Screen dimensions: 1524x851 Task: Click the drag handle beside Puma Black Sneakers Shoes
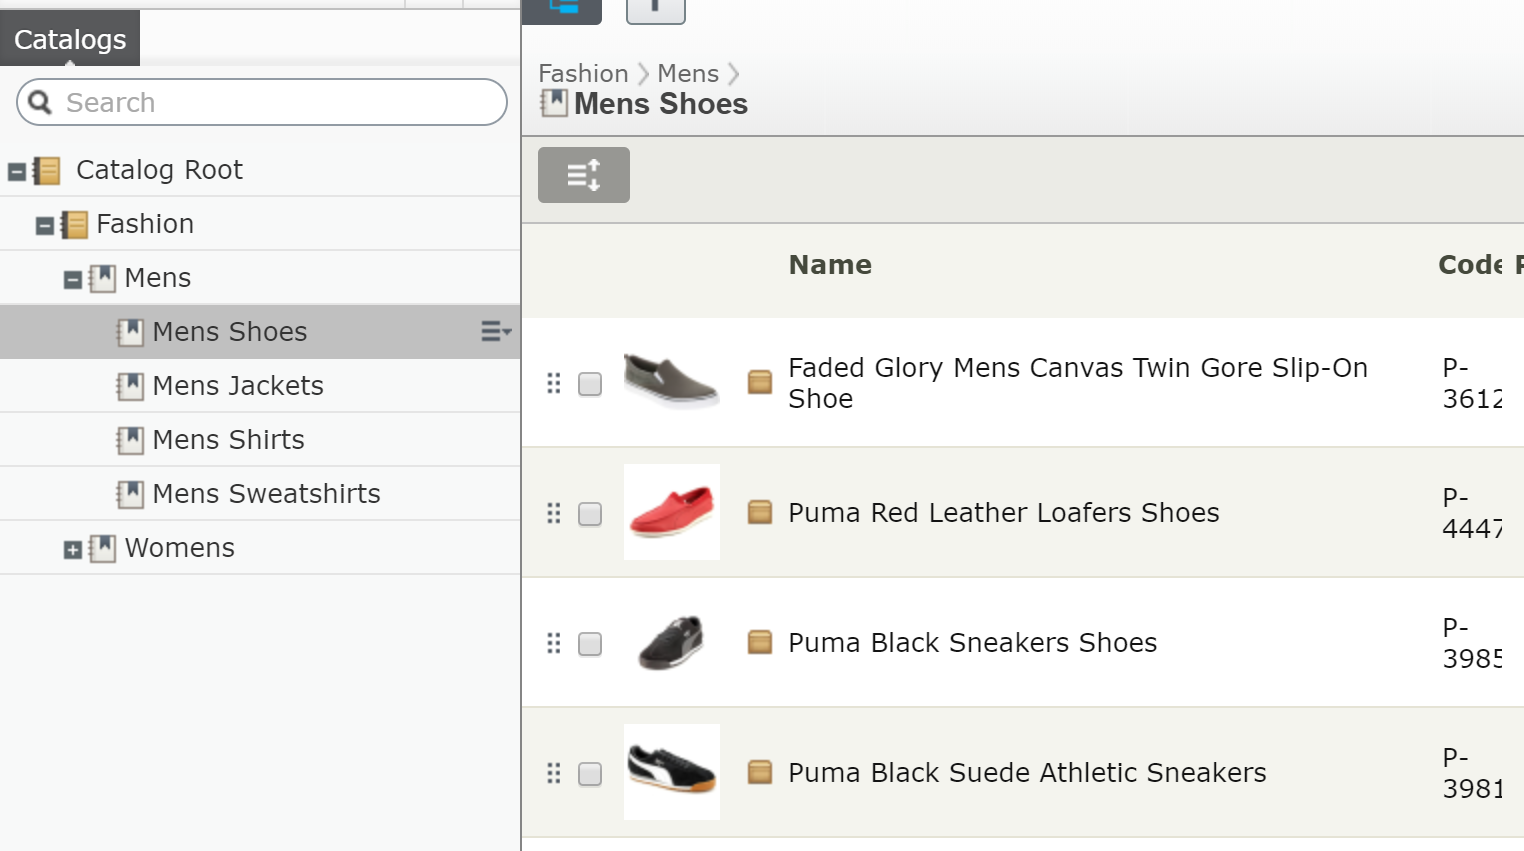[554, 643]
